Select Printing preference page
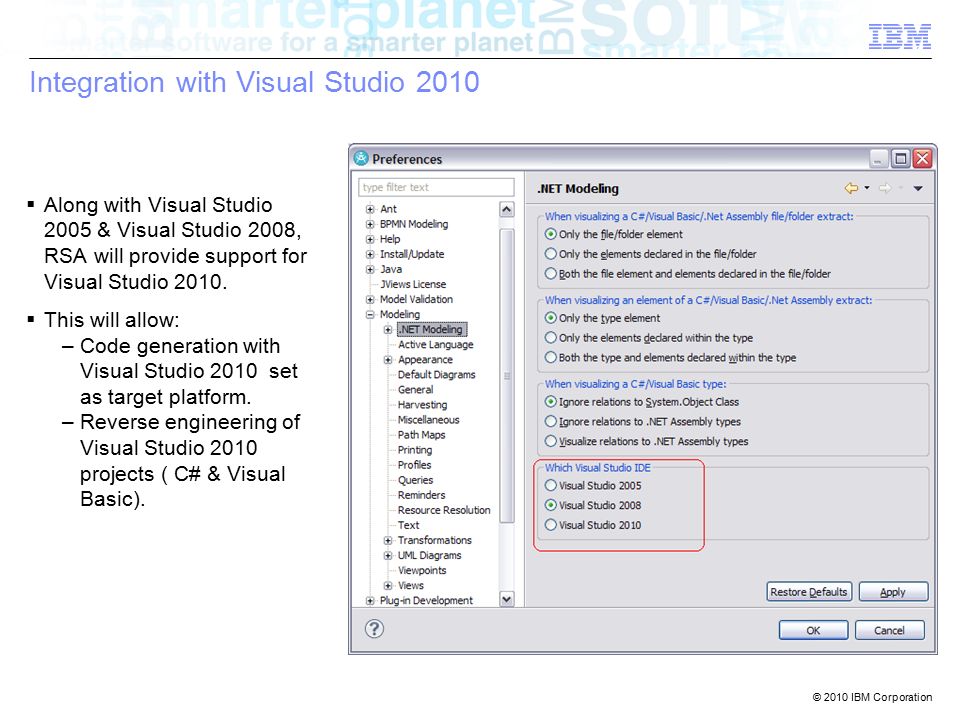The height and width of the screenshot is (720, 960). point(414,450)
